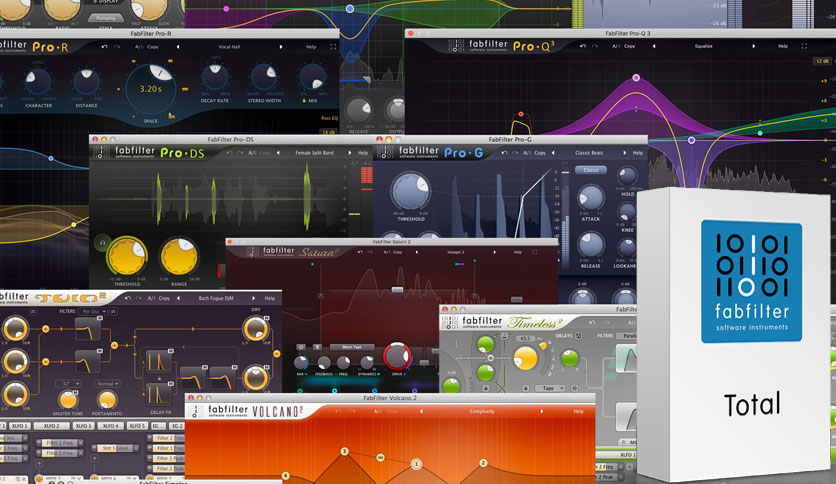This screenshot has height=484, width=836.
Task: Click the Pro-DS Threshold knob
Action: point(126,256)
